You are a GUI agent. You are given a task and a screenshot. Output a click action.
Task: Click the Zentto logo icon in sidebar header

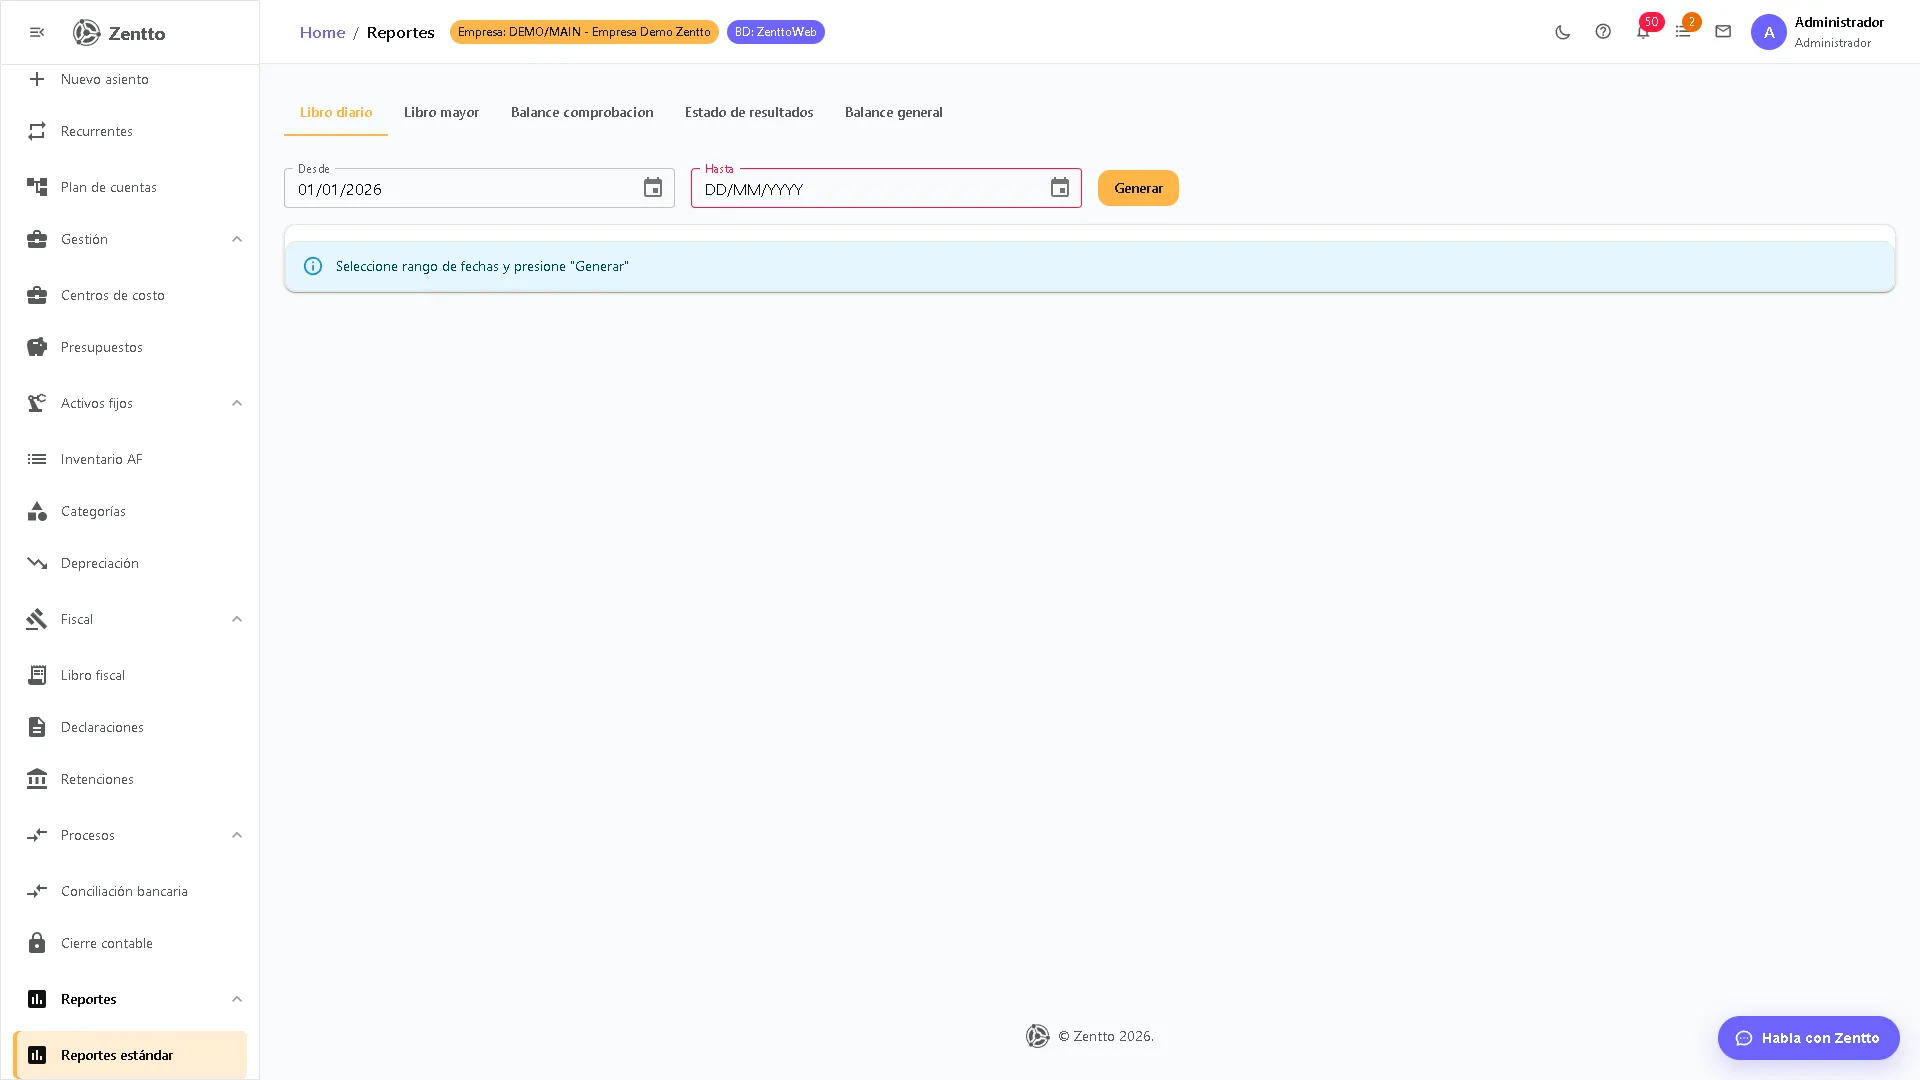(x=87, y=33)
